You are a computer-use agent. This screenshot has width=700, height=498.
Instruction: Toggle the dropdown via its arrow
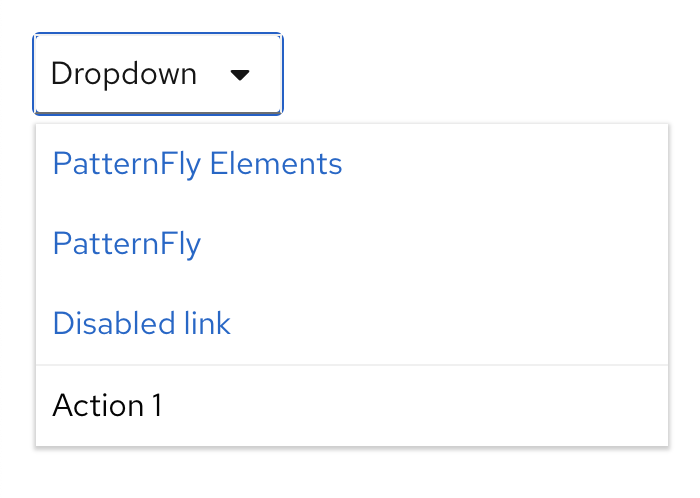pyautogui.click(x=240, y=75)
